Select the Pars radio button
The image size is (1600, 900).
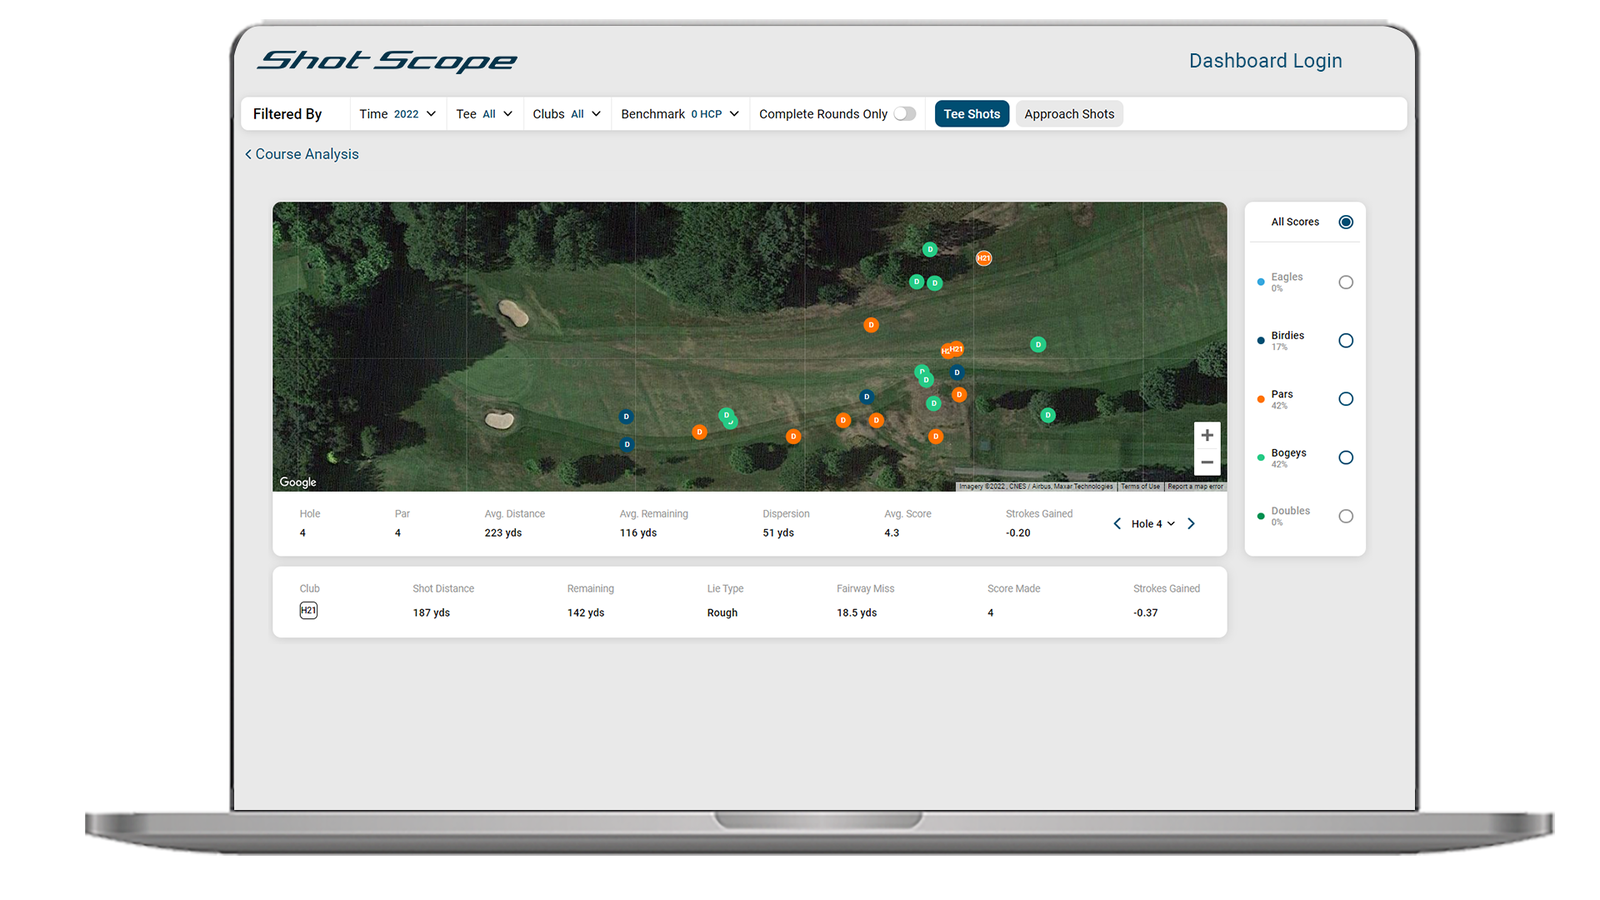(x=1347, y=399)
